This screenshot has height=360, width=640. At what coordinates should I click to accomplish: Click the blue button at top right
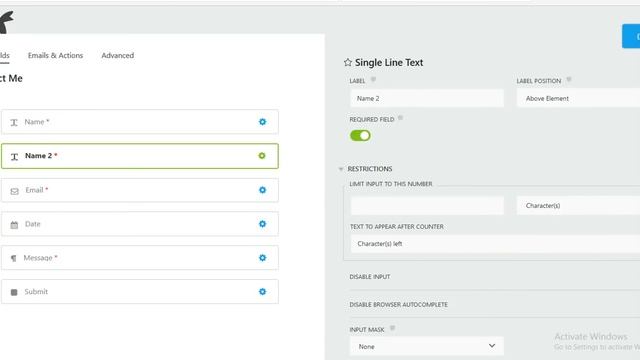point(631,36)
